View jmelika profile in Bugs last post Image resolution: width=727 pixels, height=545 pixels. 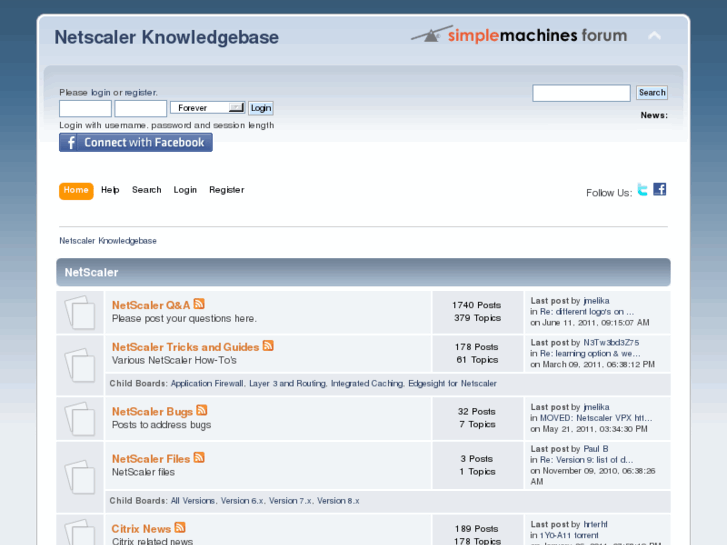596,407
